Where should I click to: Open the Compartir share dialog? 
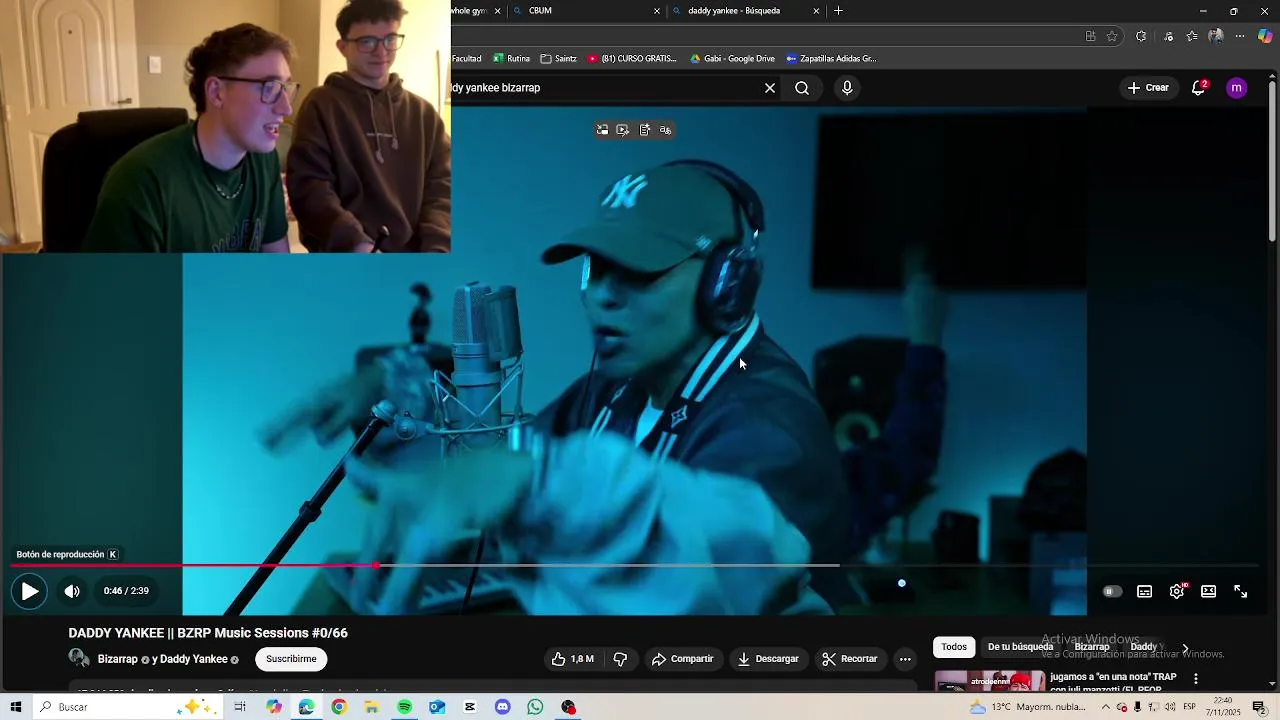(682, 659)
